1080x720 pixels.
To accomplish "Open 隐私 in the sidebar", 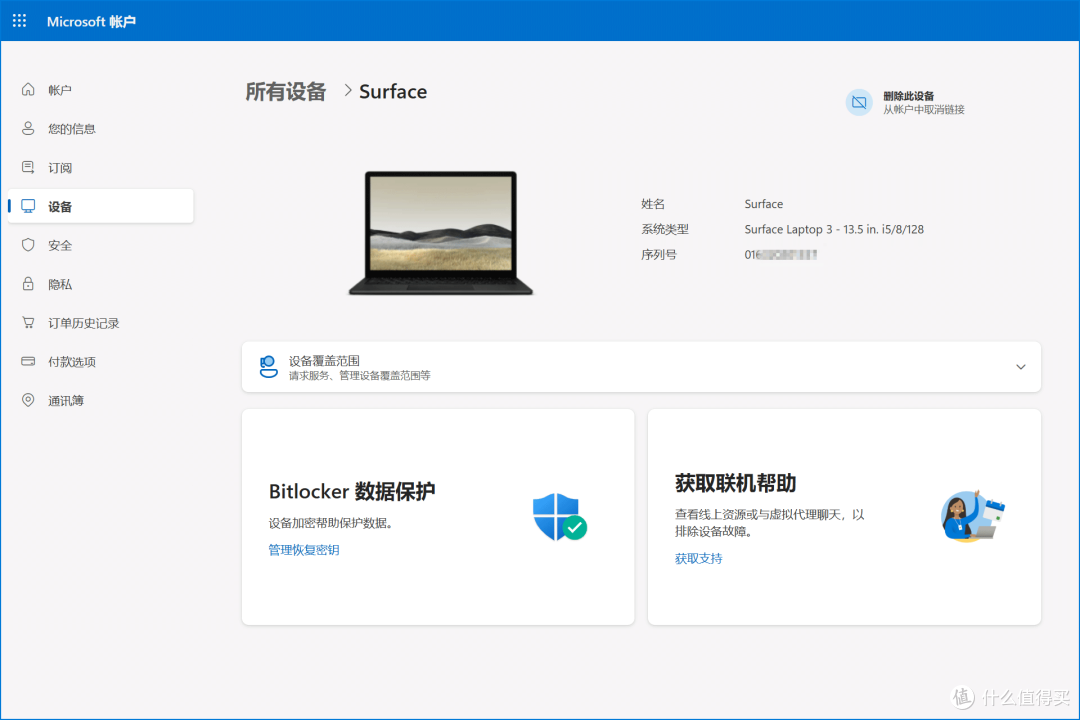I will pyautogui.click(x=60, y=285).
